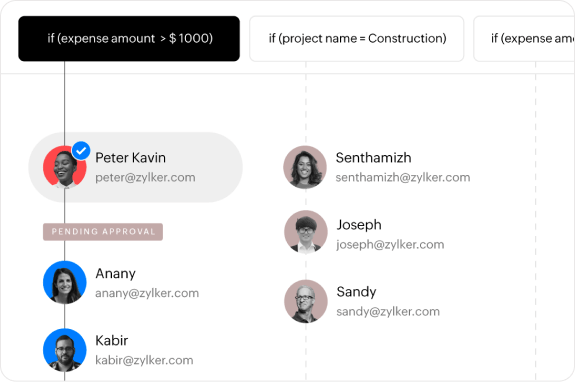The width and height of the screenshot is (575, 382).
Task: Click Peter Kavin's profile avatar
Action: click(65, 167)
